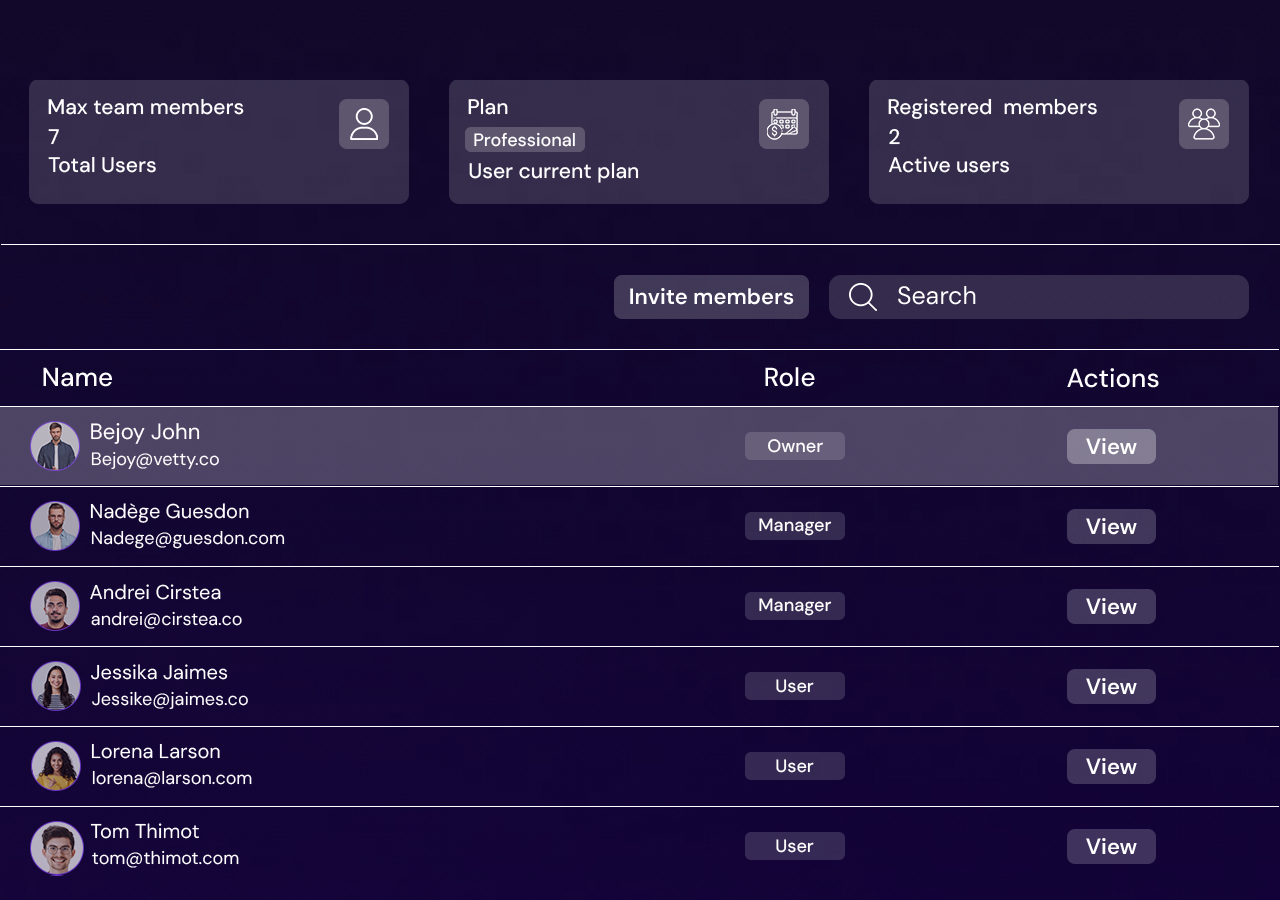Open Jessika Jaimes's View action
Viewport: 1280px width, 900px height.
[x=1111, y=687]
